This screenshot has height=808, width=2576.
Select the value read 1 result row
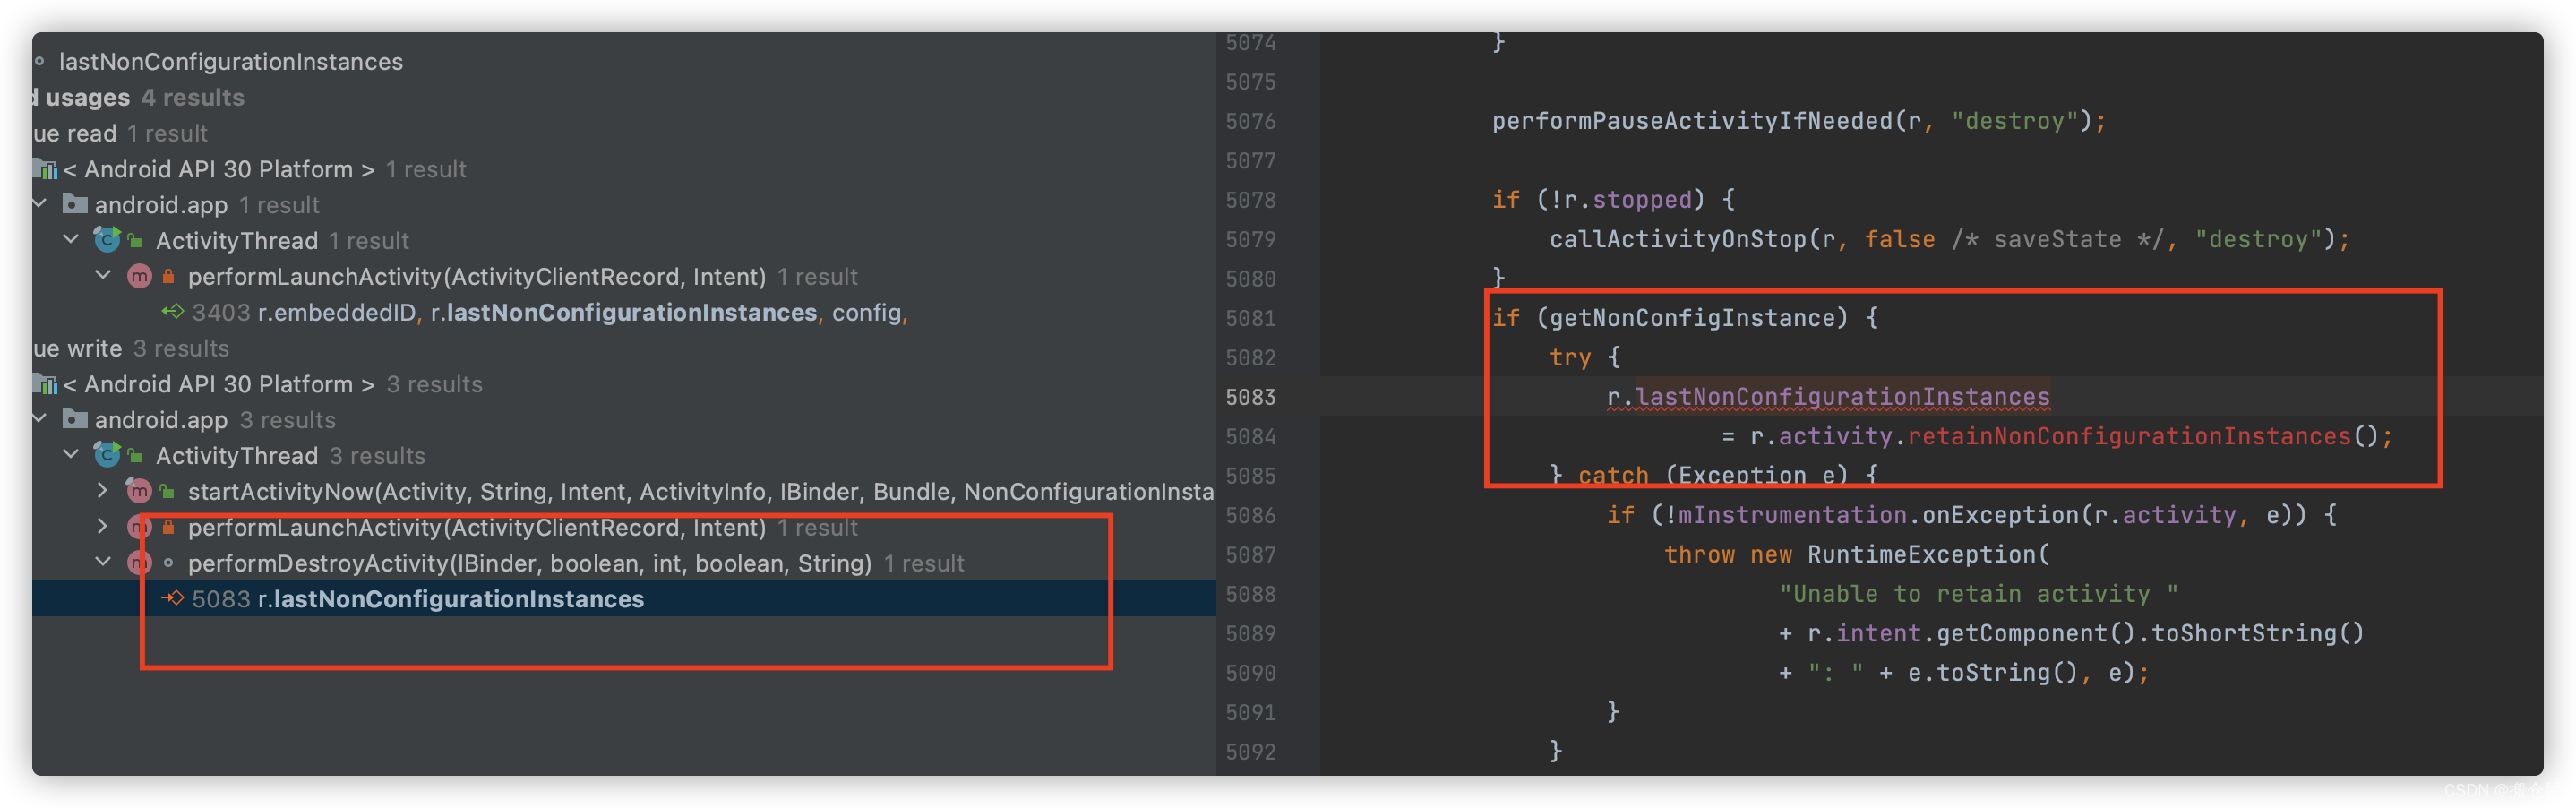pyautogui.click(x=120, y=133)
